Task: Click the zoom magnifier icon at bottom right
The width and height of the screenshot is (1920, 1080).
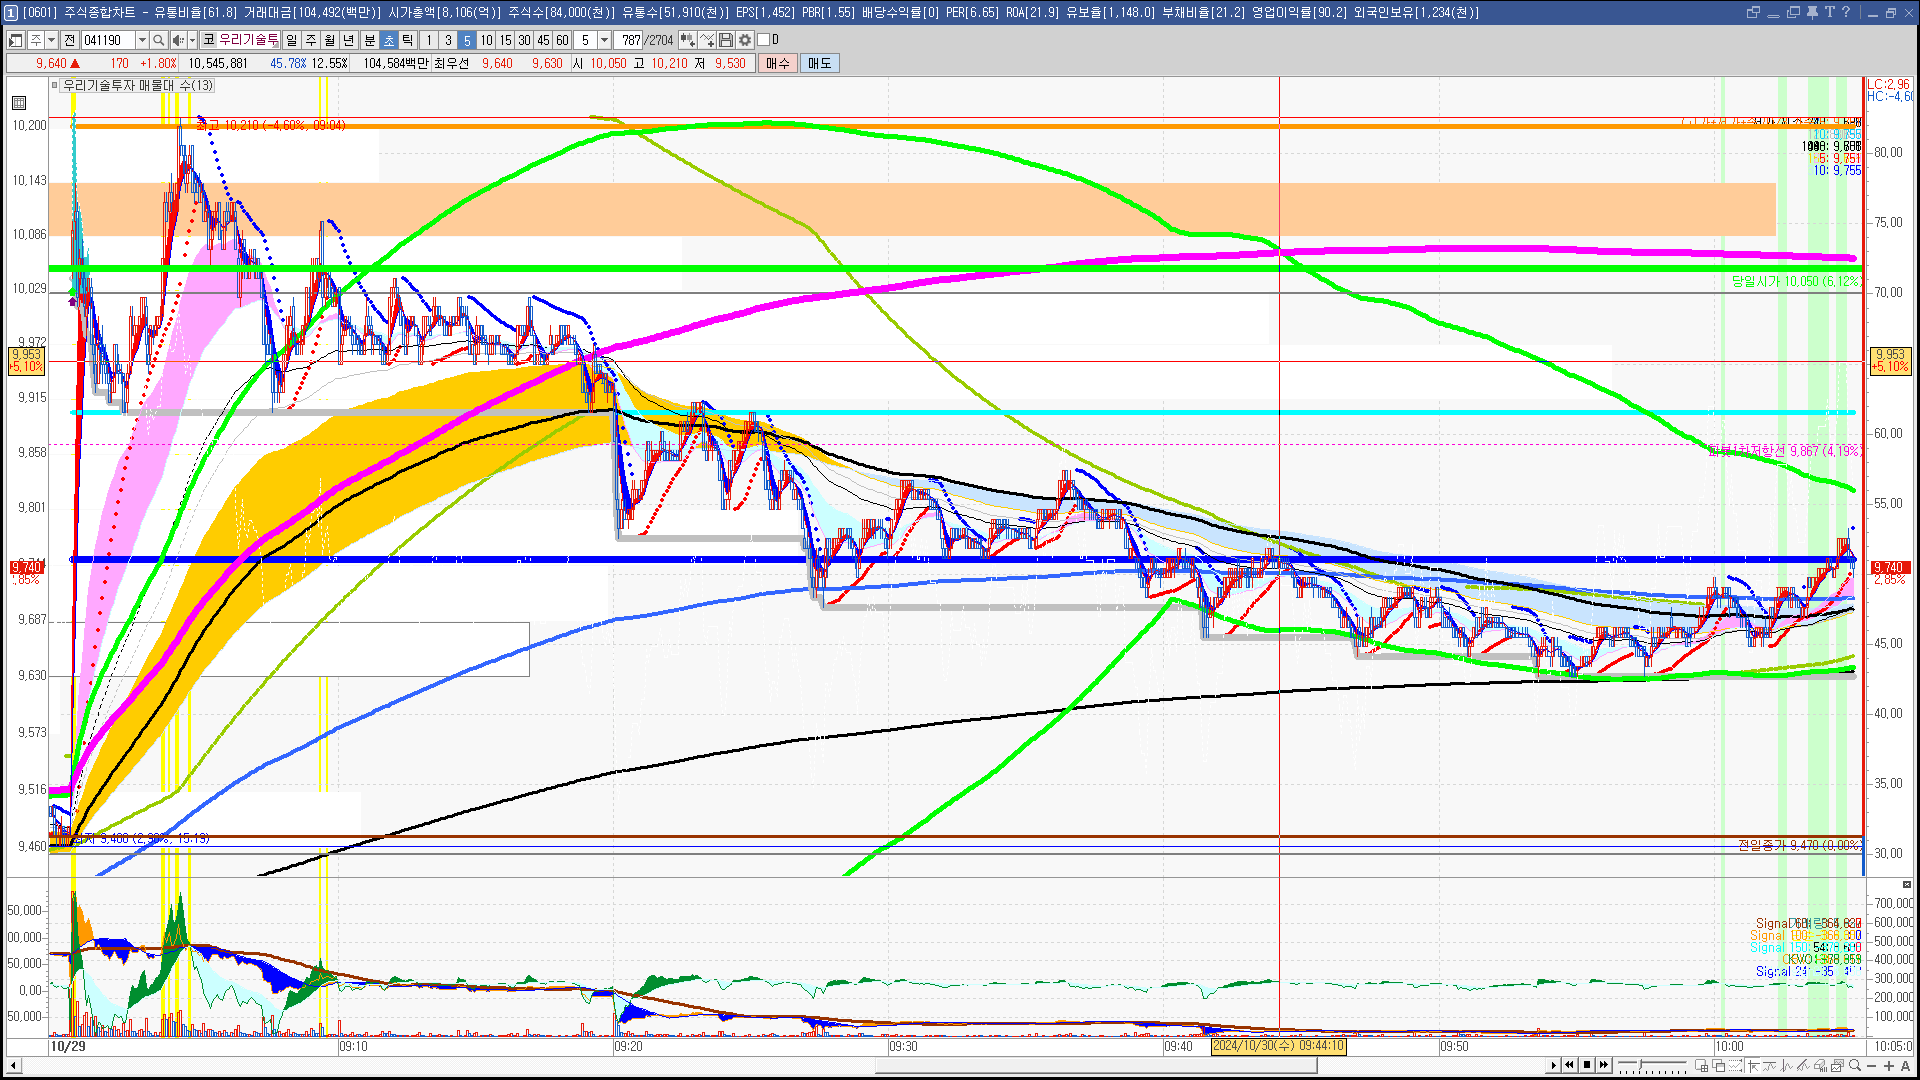Action: 1855,1065
